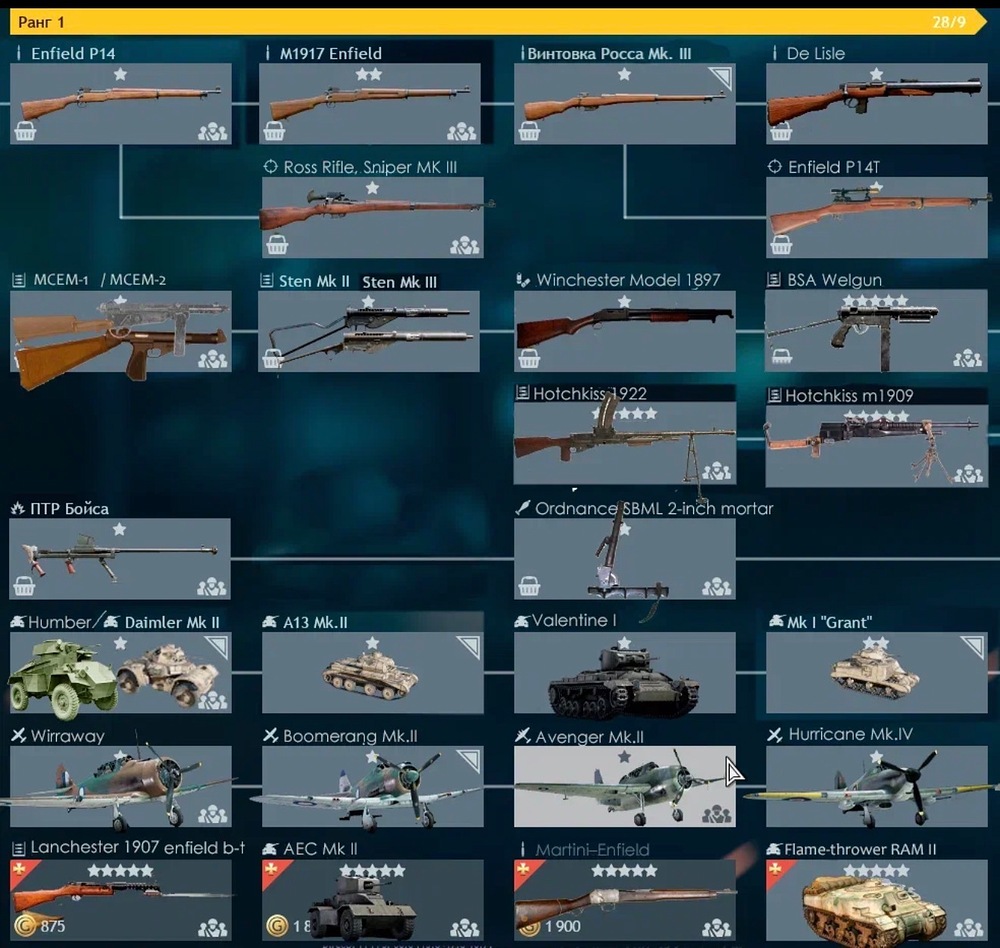The height and width of the screenshot is (948, 1000).
Task: Open the Flame-thrower RAM II premium card
Action: (876, 900)
